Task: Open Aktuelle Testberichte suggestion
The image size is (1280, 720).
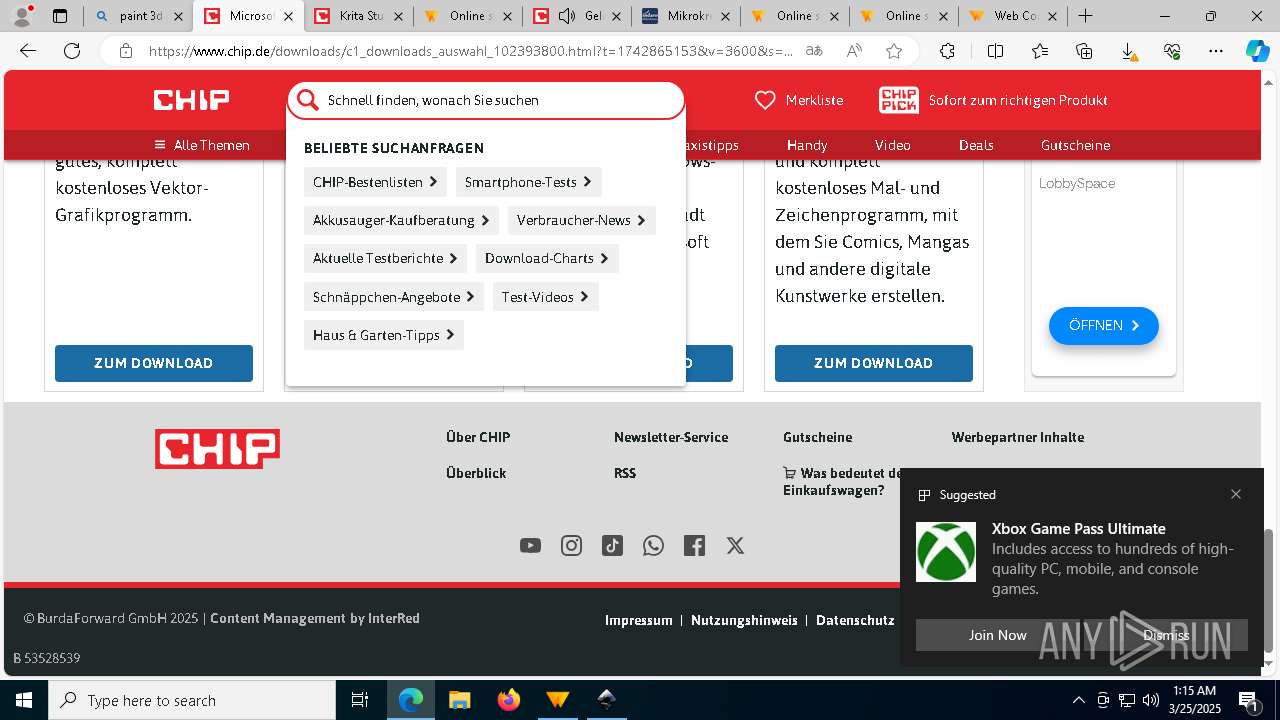Action: (x=385, y=258)
